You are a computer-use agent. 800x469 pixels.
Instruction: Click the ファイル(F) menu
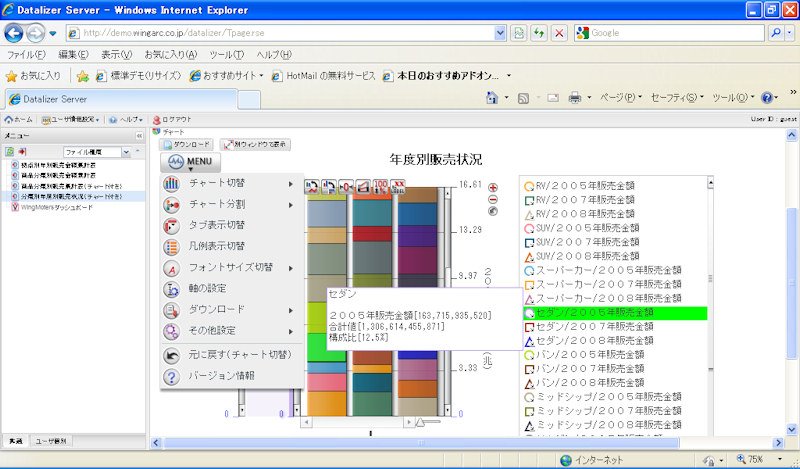(26, 55)
